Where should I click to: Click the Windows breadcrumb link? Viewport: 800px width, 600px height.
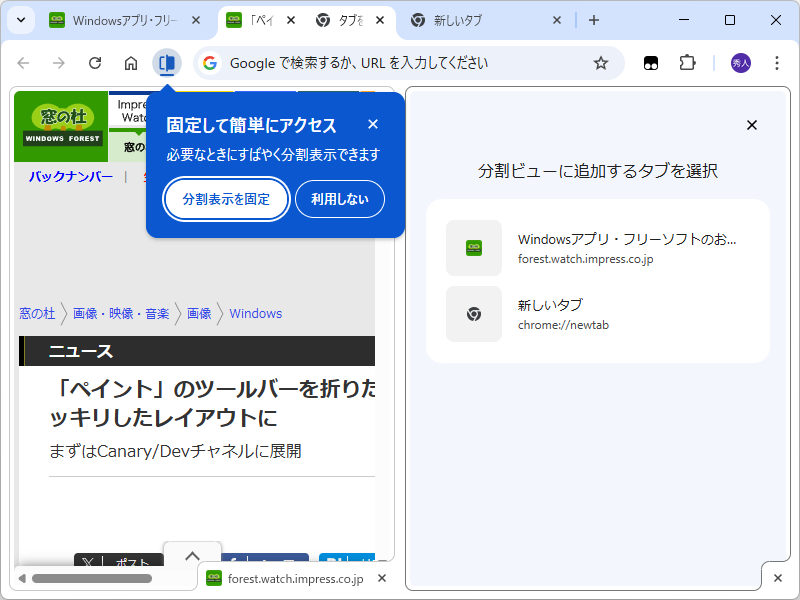point(255,313)
